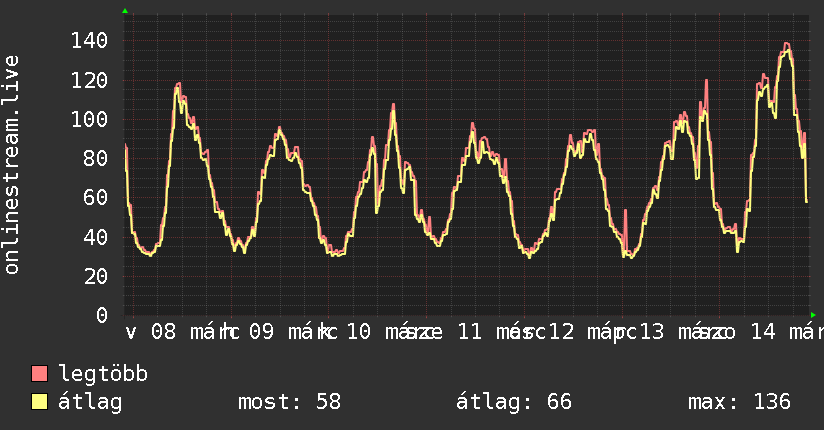
Task: Click the '12' date label on x-axis
Action: click(561, 332)
